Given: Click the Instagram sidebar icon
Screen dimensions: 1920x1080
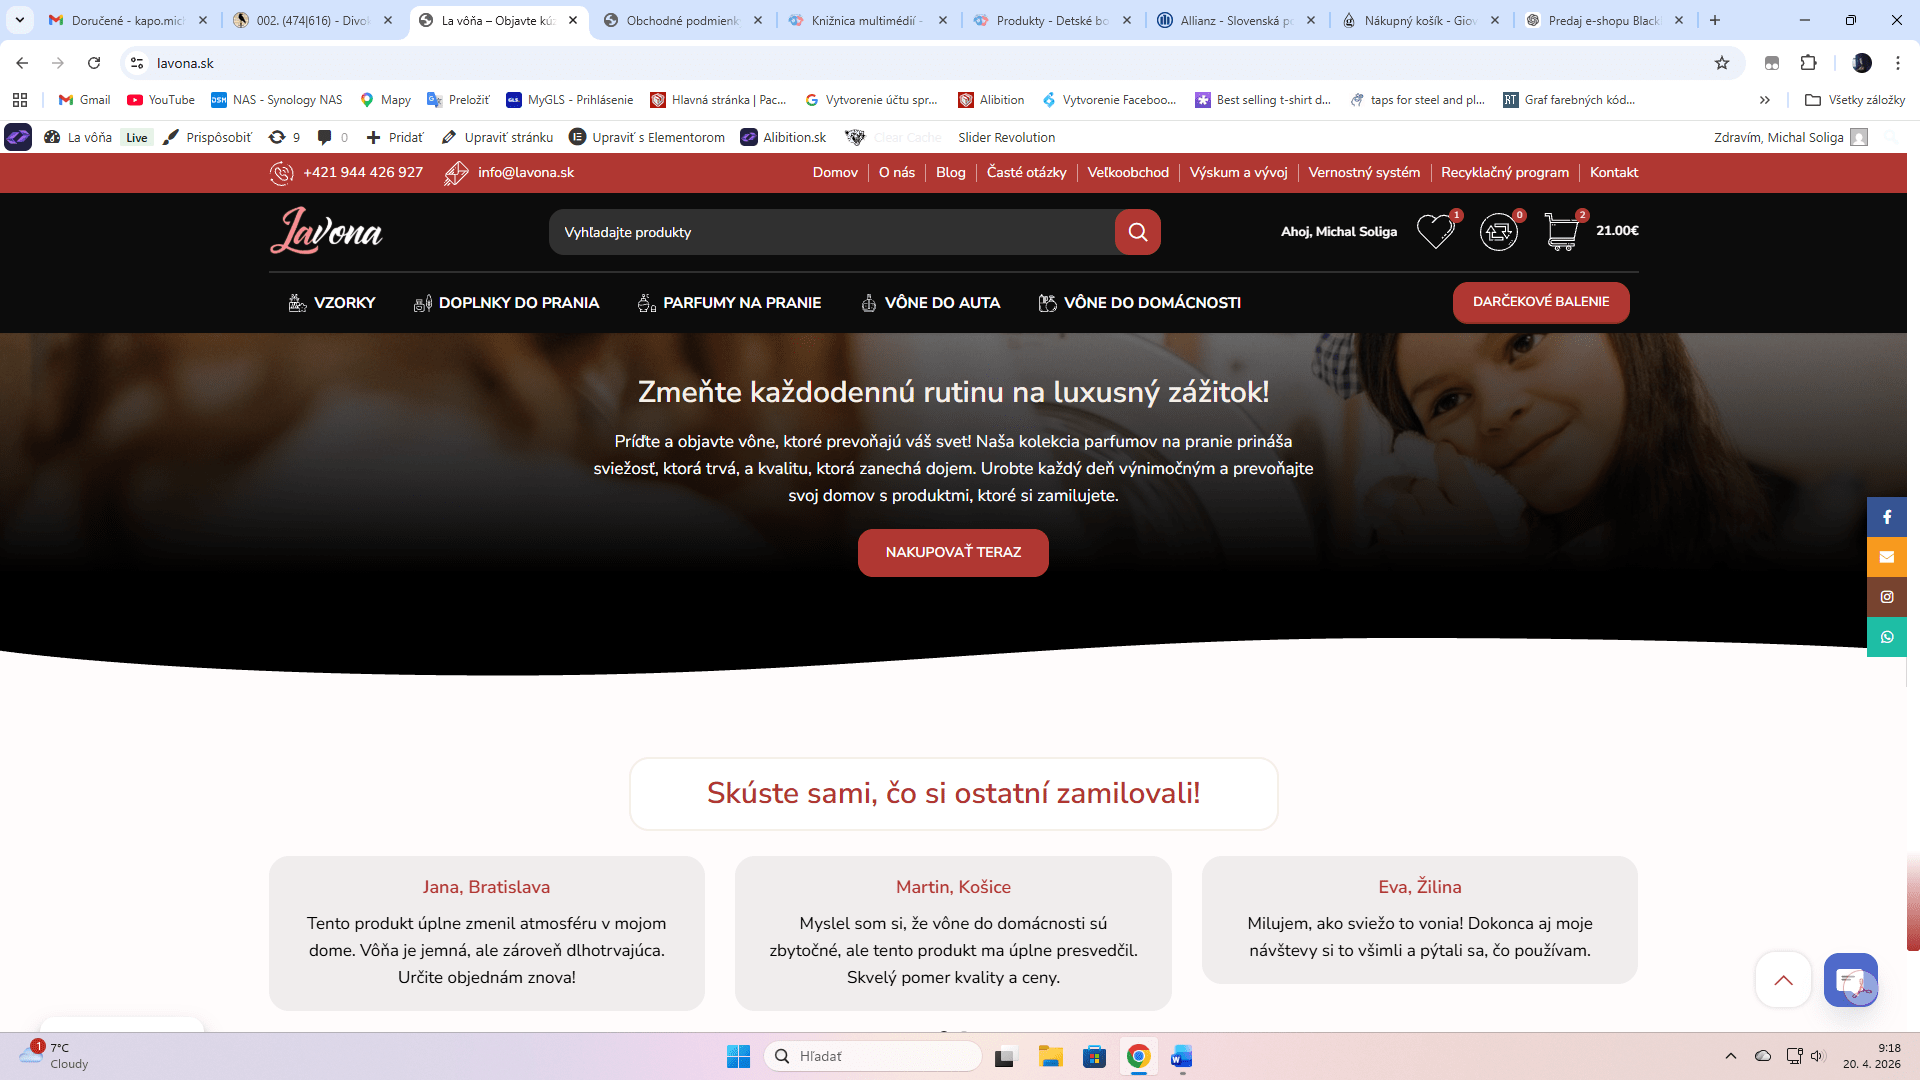Looking at the screenshot, I should click(1886, 597).
